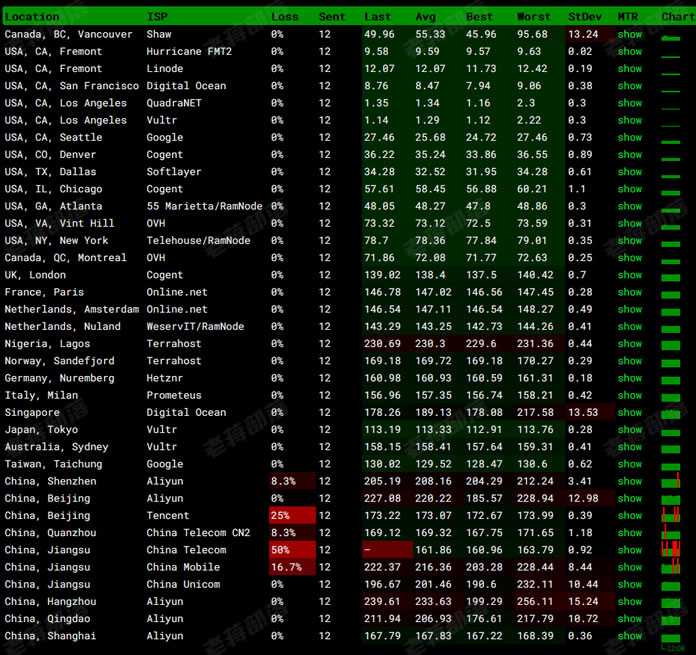The image size is (696, 655).
Task: Sort by the Avg column header
Action: point(425,17)
